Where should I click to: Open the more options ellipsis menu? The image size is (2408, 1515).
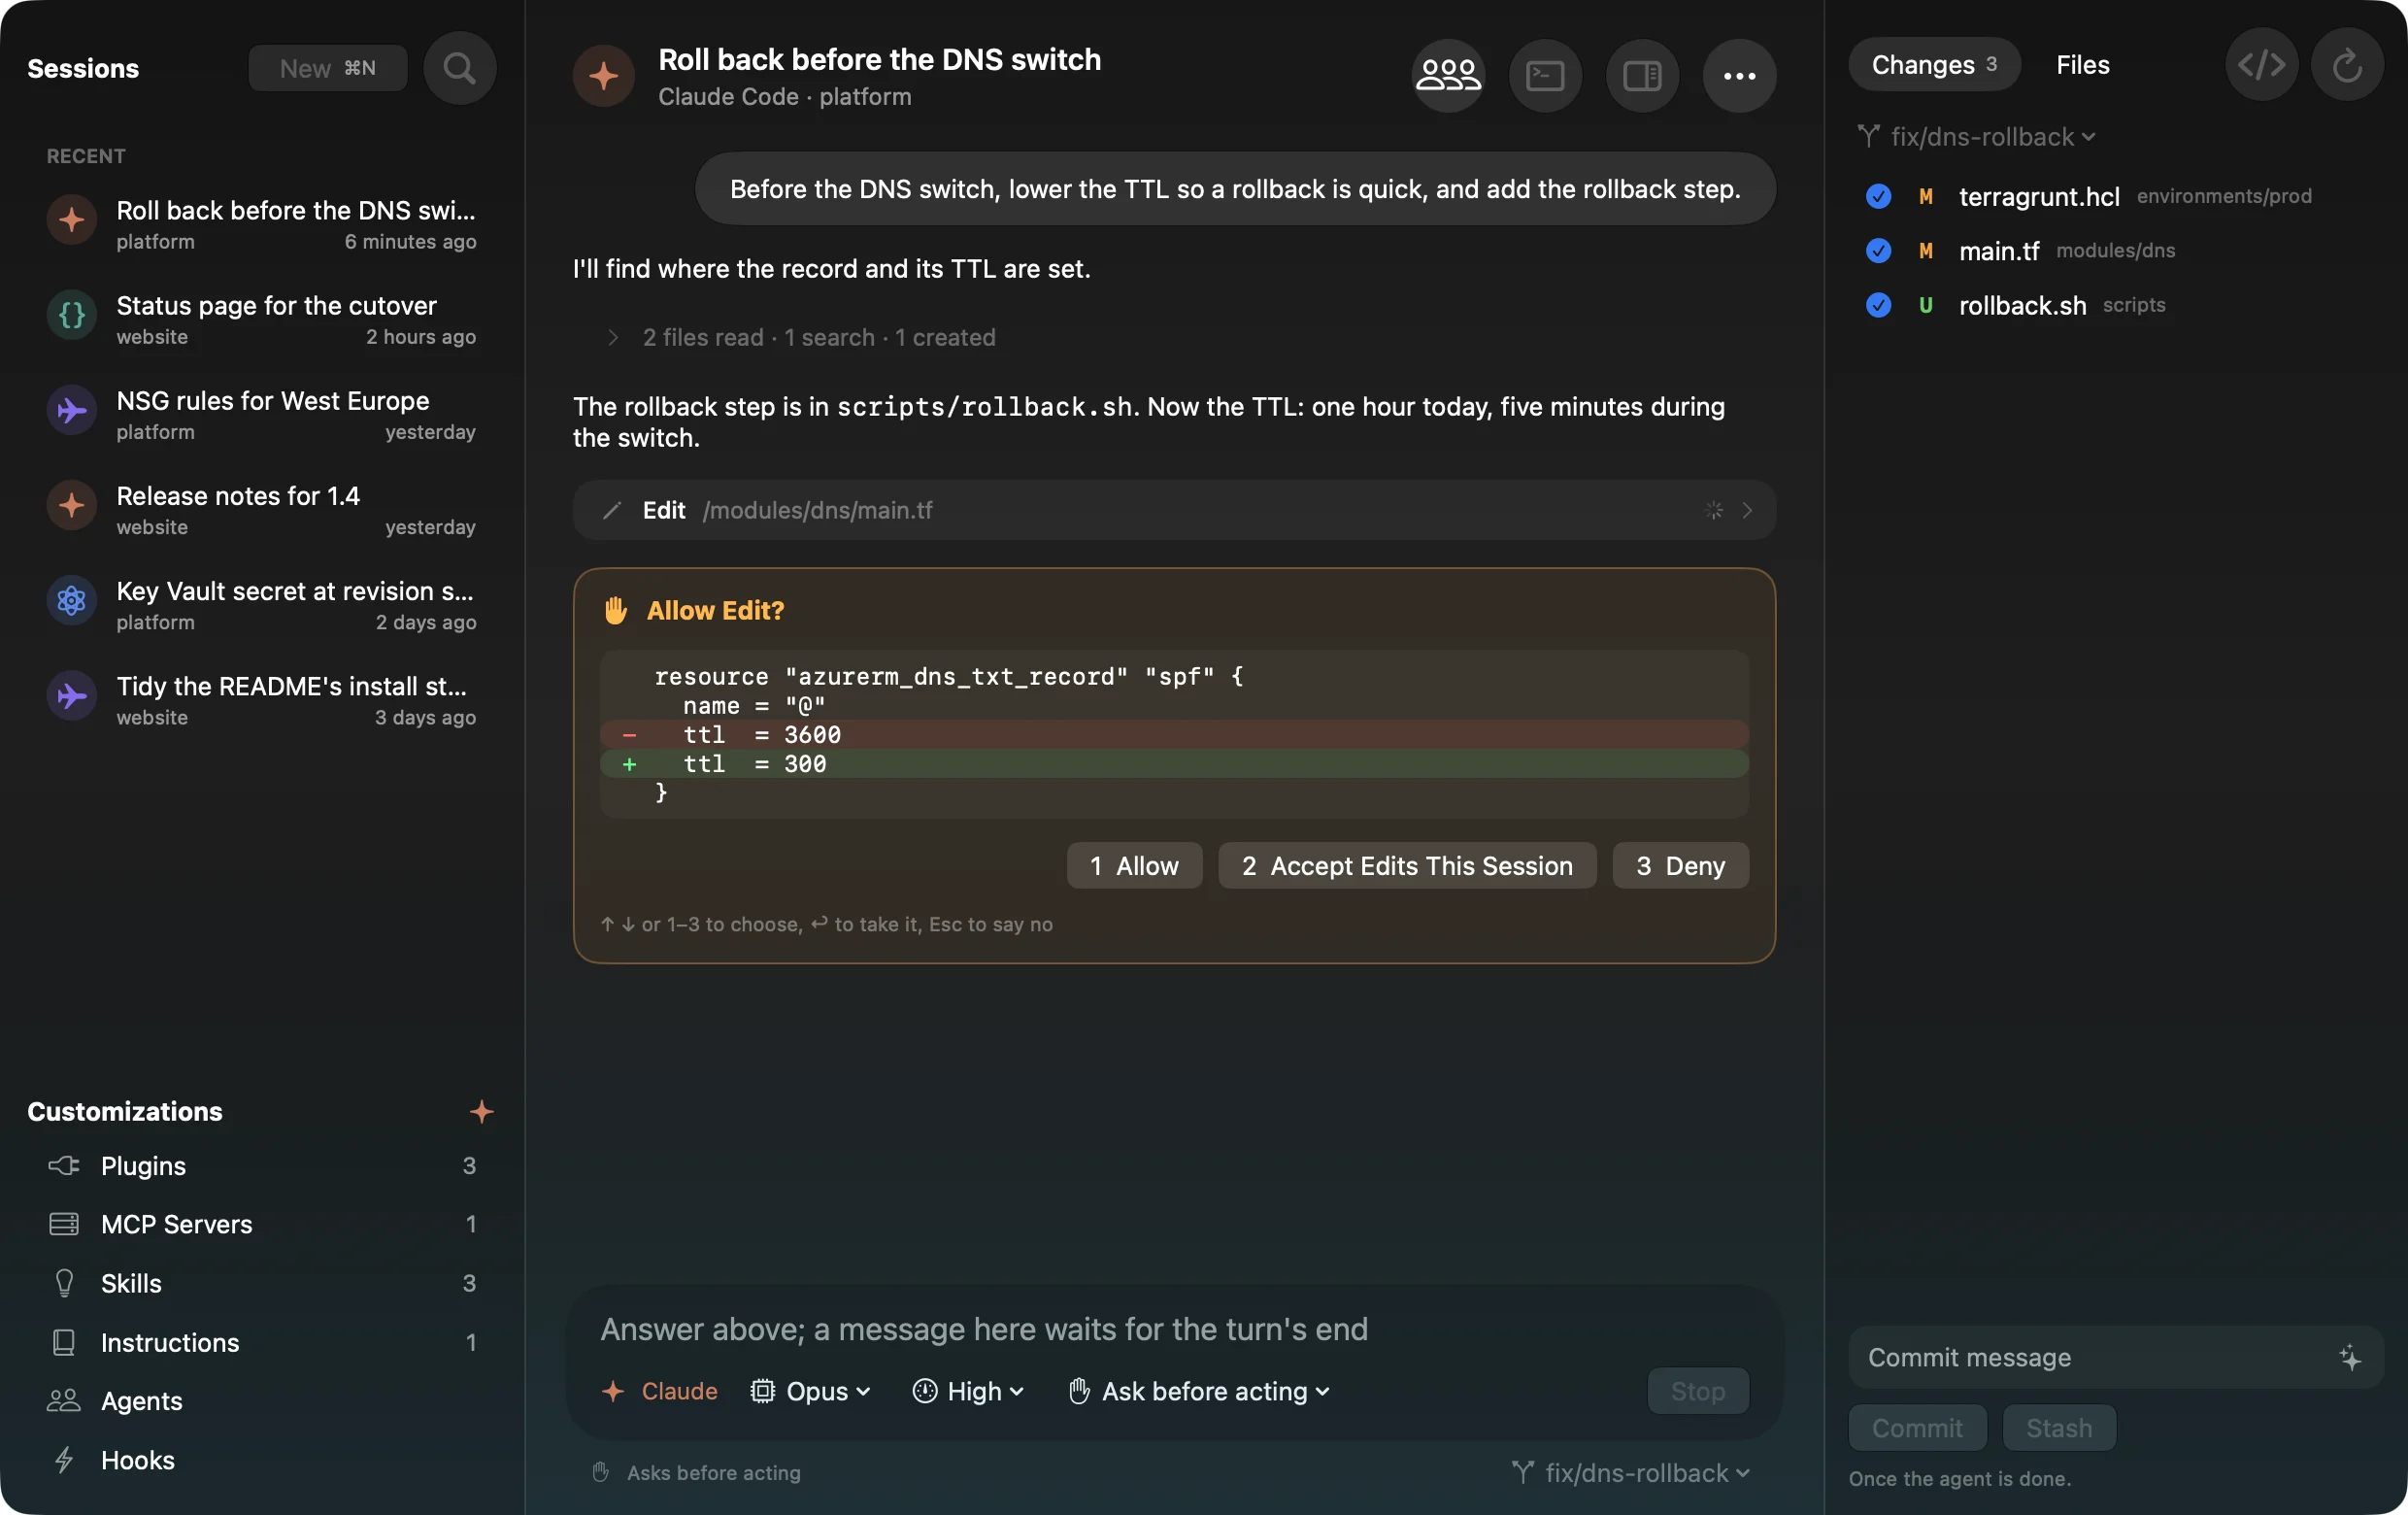(1738, 75)
